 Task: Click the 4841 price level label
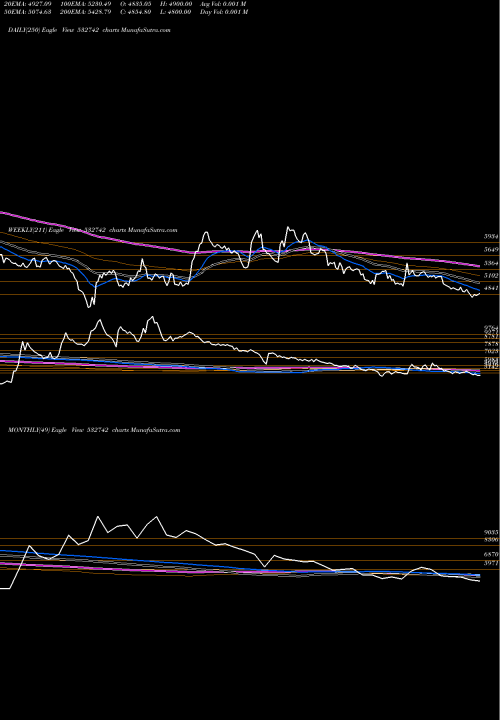[491, 288]
